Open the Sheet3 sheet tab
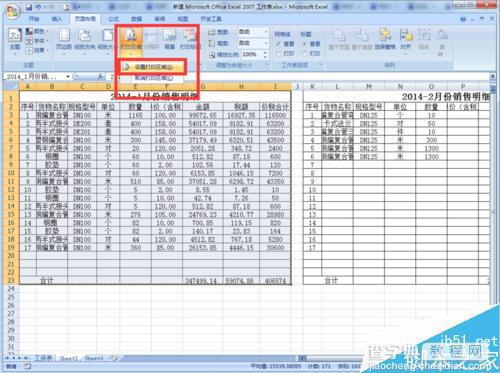 tap(94, 359)
